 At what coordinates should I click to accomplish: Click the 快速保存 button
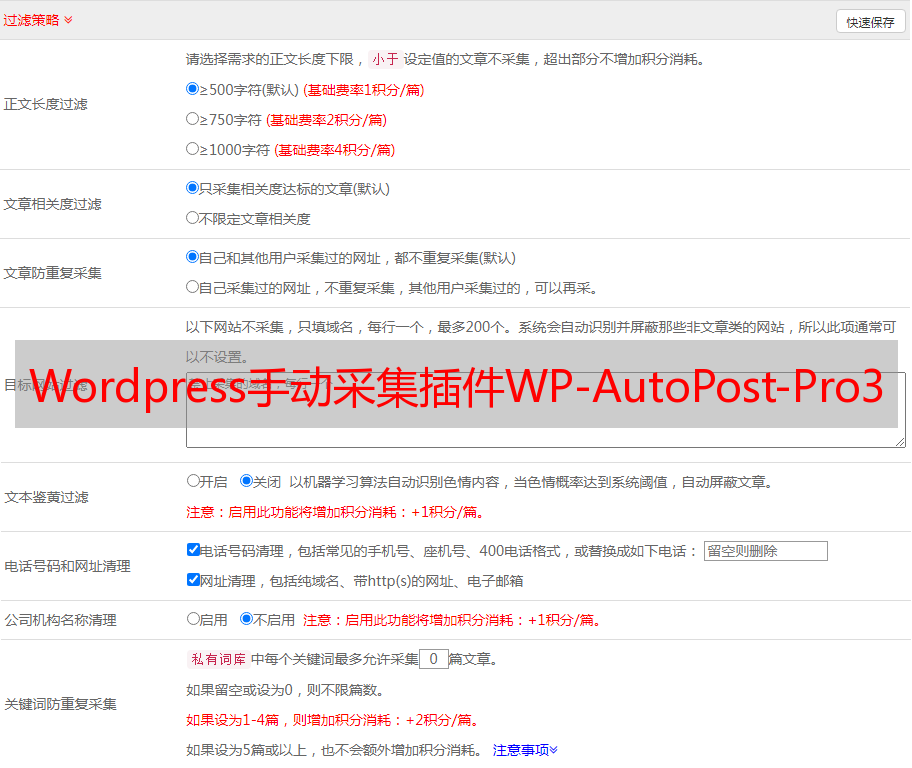pyautogui.click(x=870, y=22)
